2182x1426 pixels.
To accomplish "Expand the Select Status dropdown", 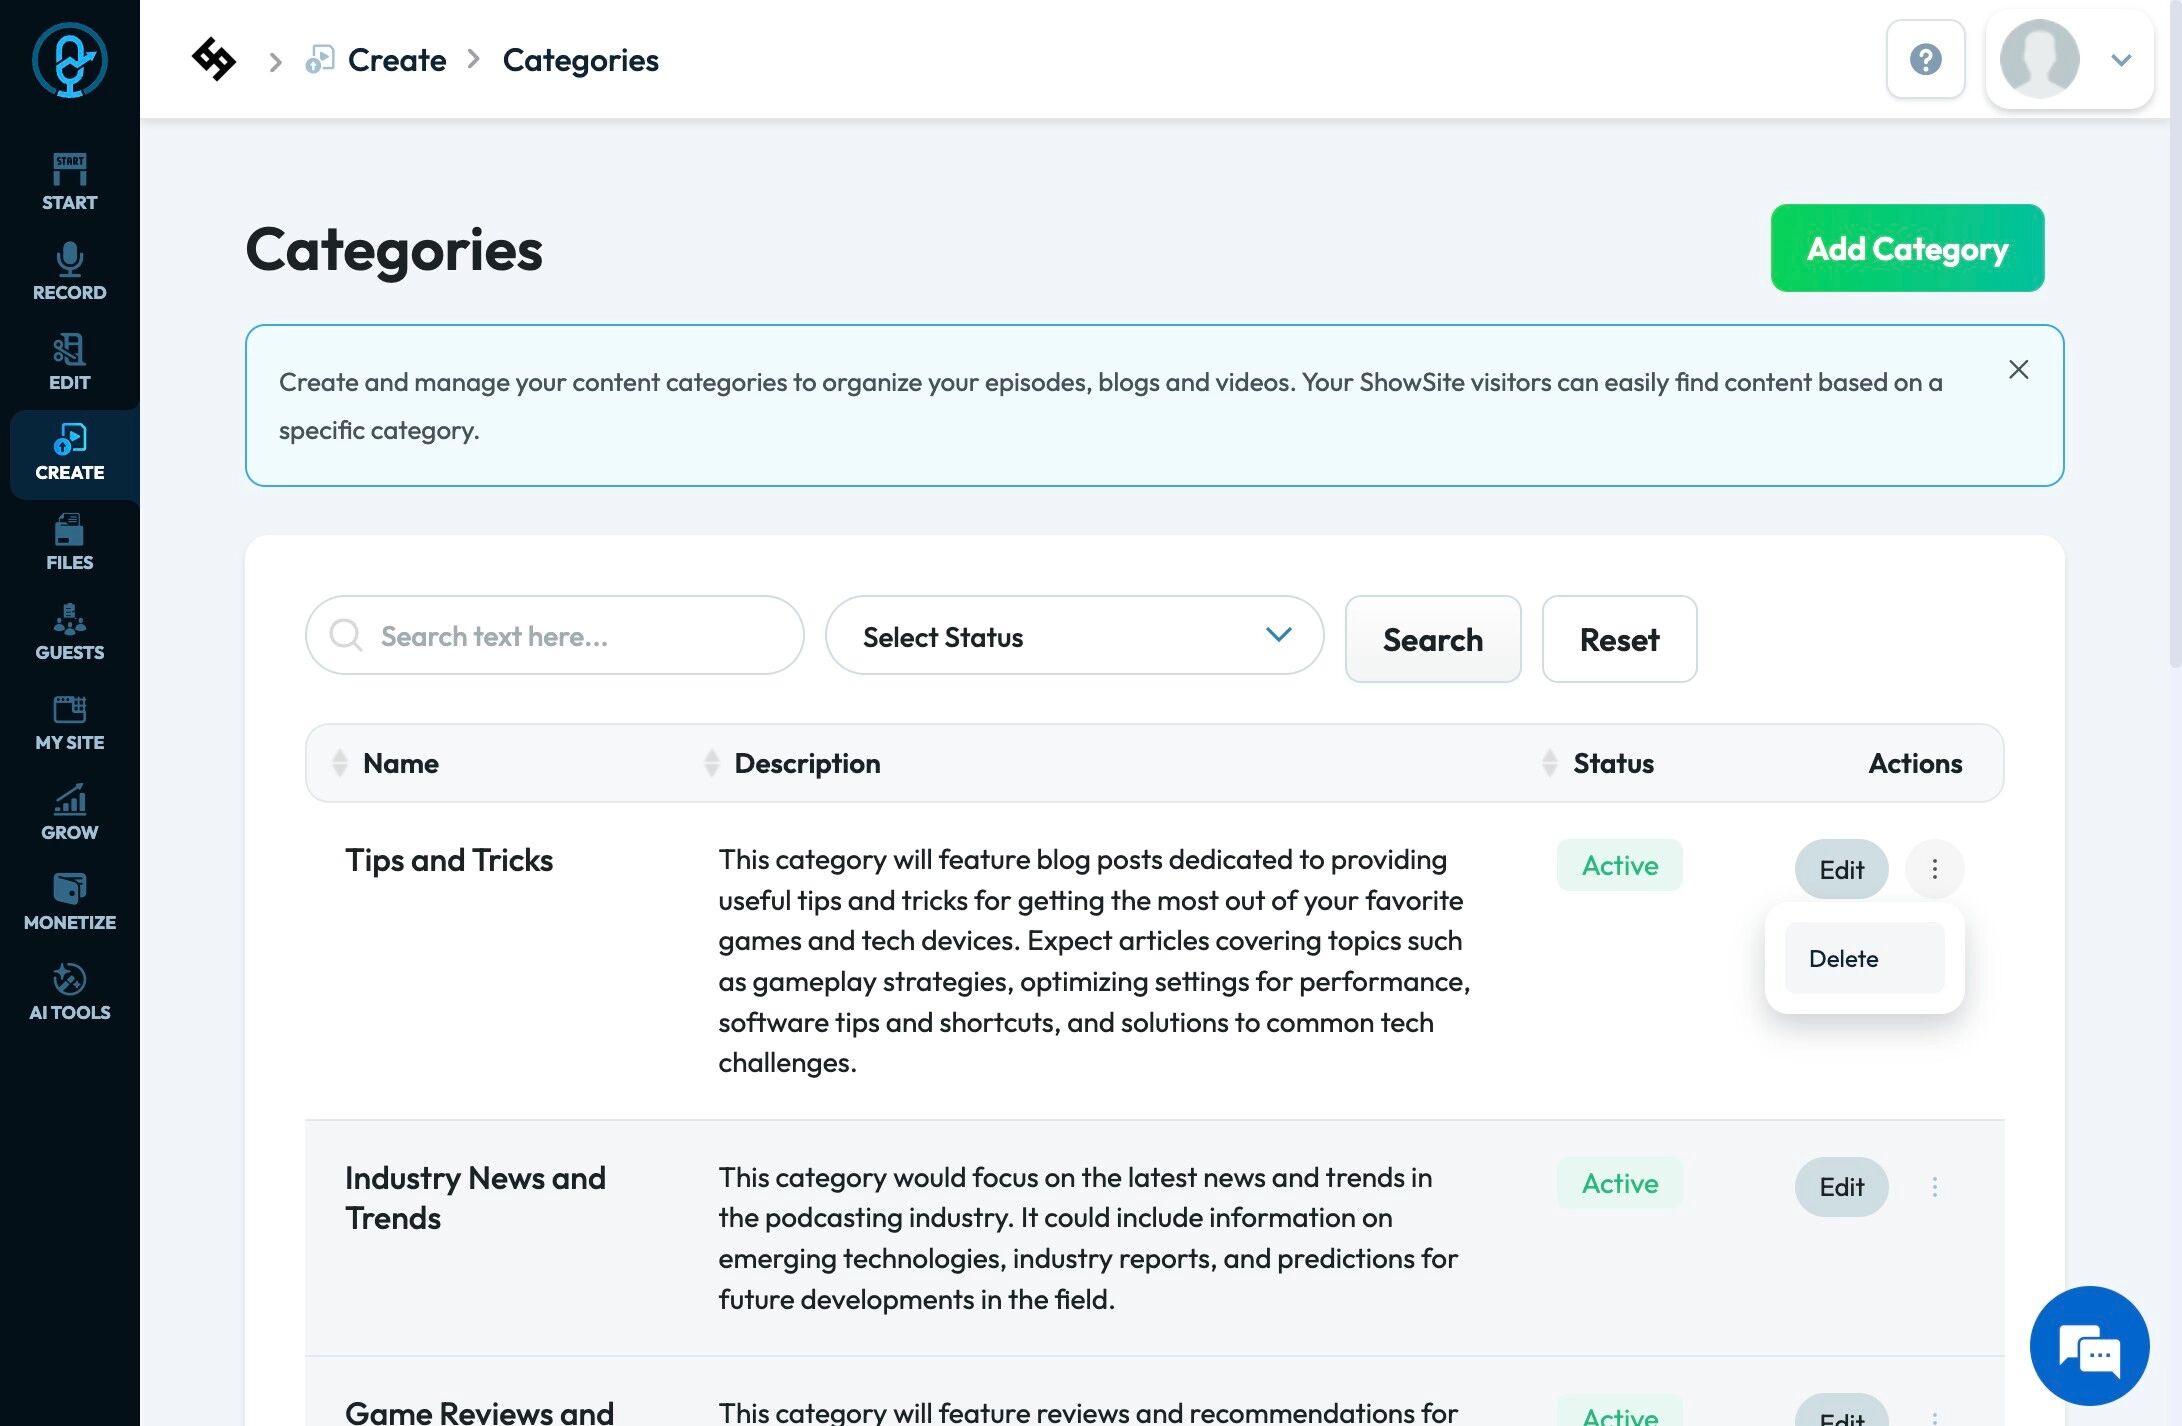I will 1074,636.
